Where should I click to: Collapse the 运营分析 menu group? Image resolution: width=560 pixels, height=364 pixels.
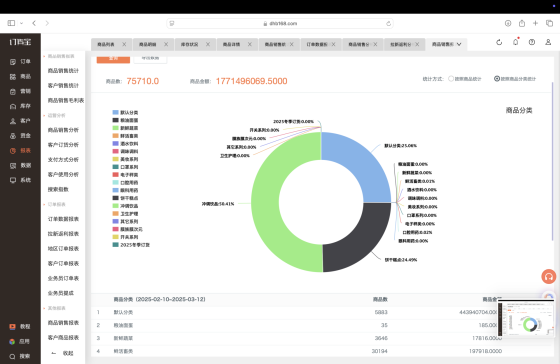(54, 115)
